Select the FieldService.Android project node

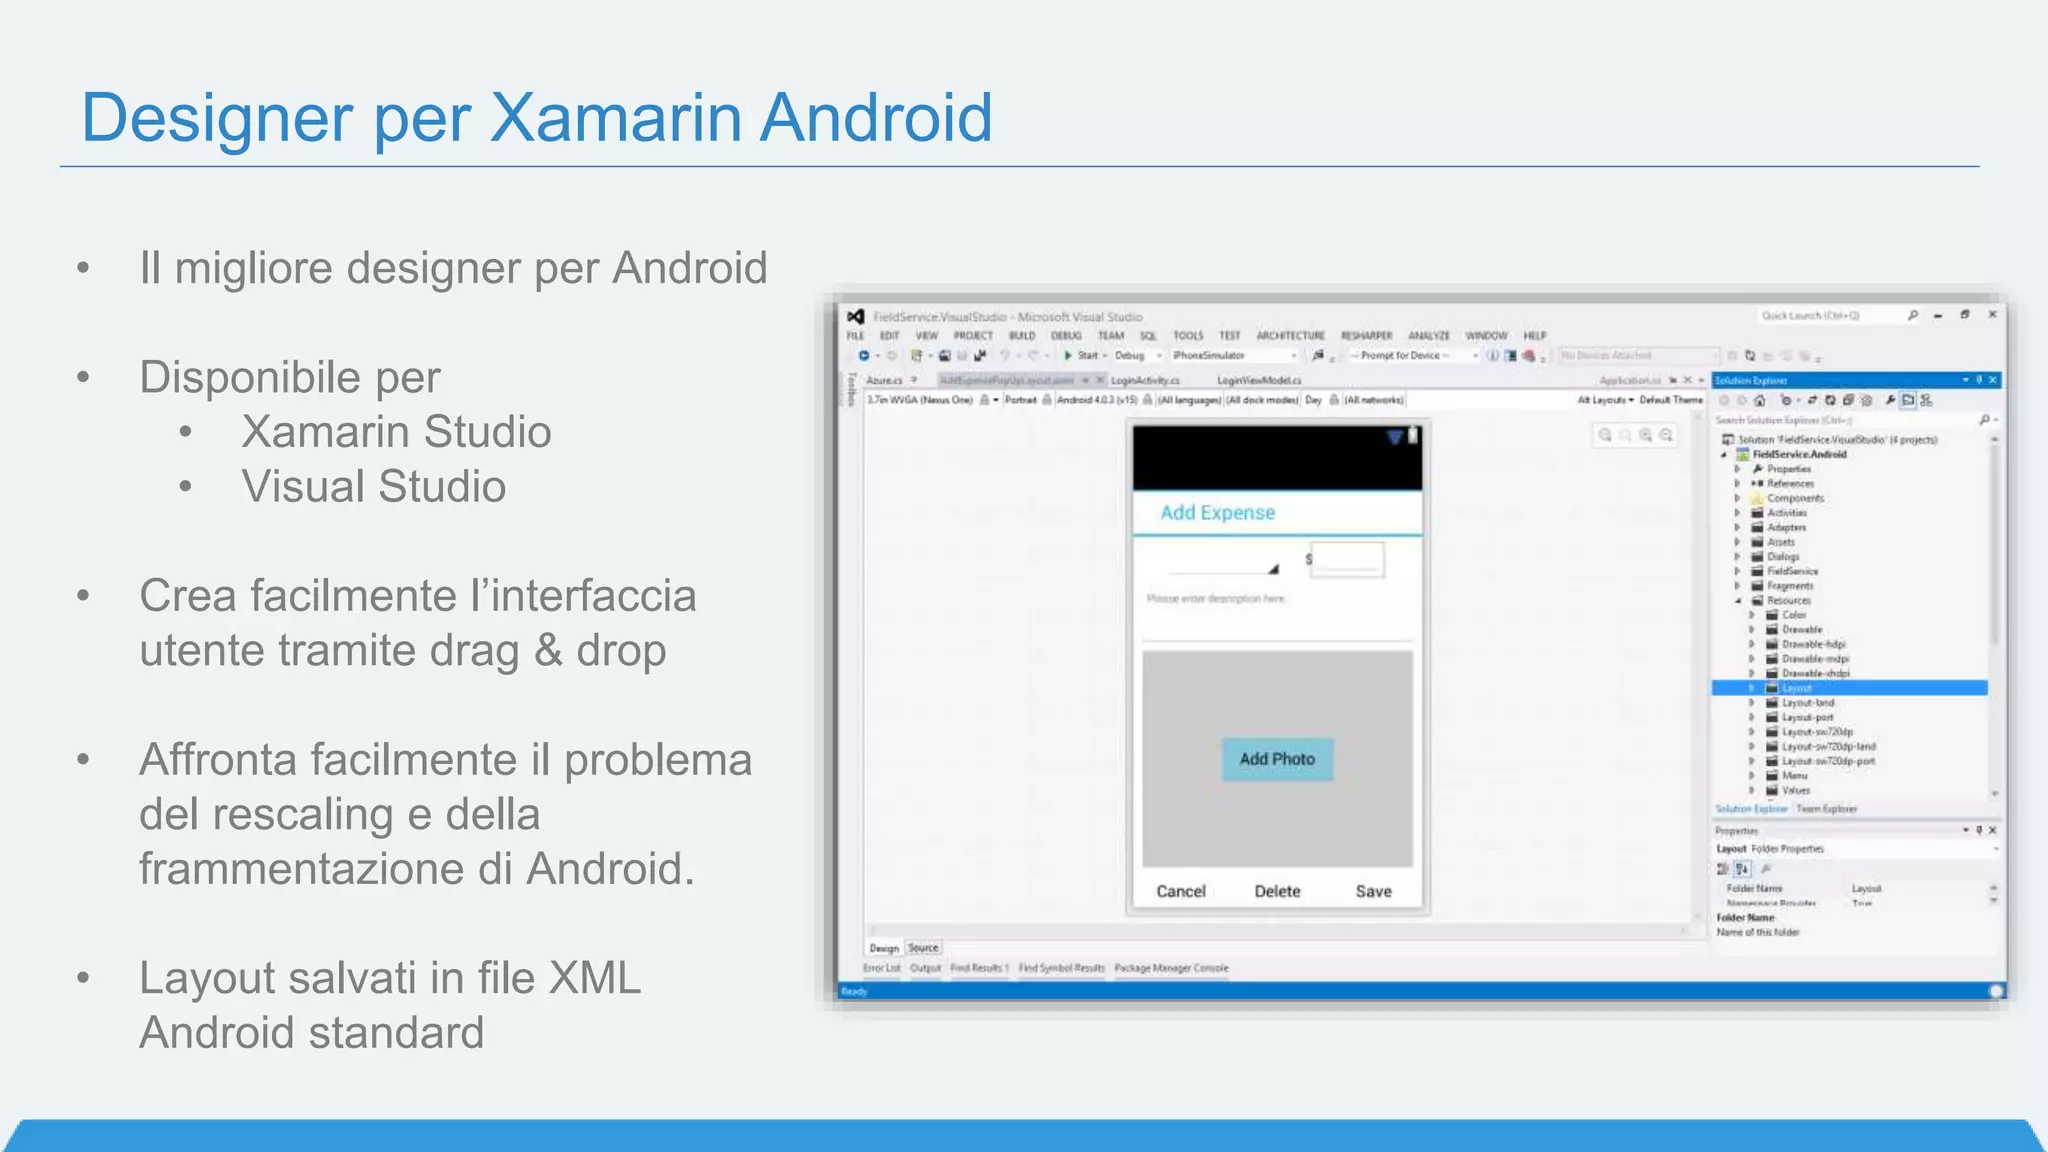[x=1799, y=454]
